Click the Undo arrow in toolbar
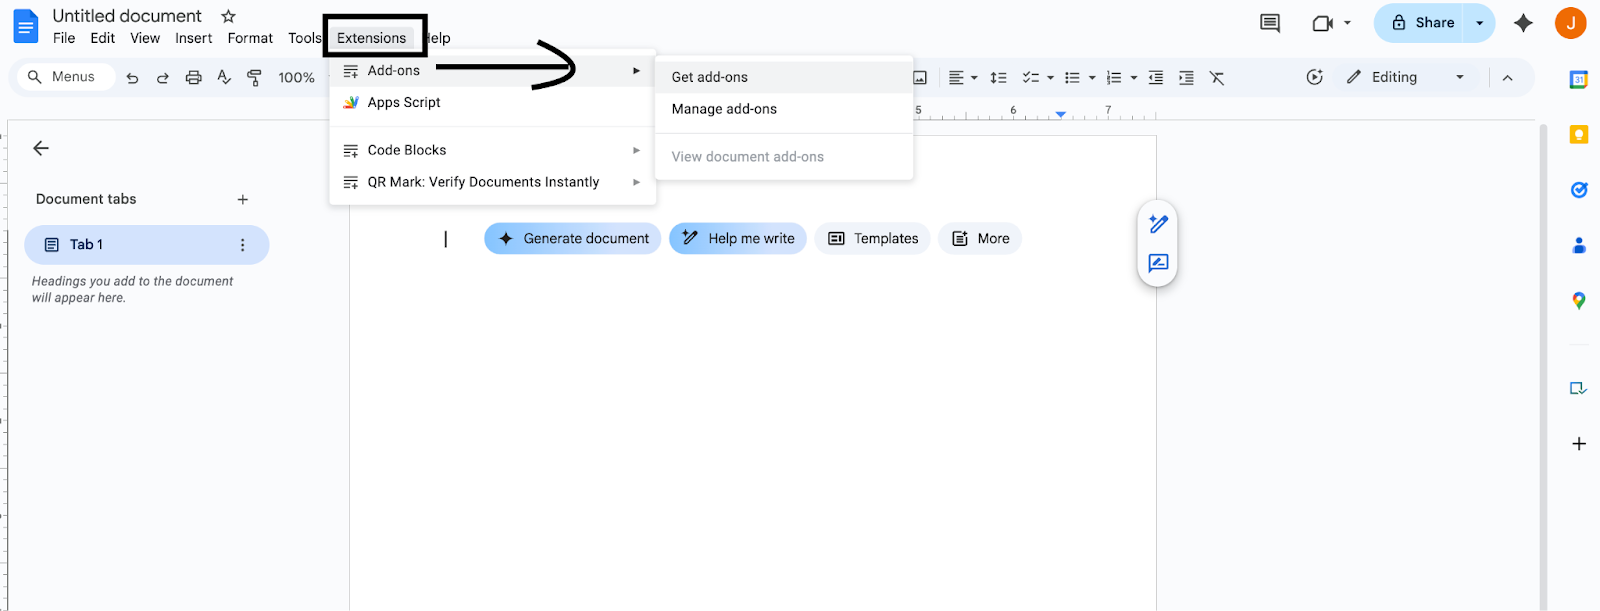 click(132, 78)
